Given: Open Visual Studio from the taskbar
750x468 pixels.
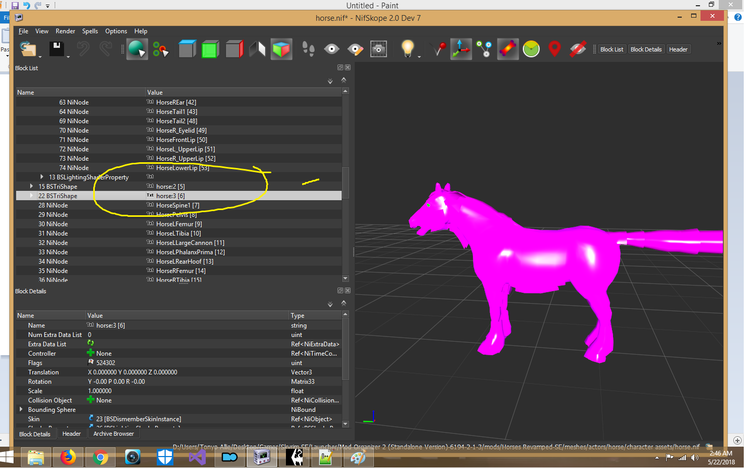Looking at the screenshot, I should coord(197,457).
